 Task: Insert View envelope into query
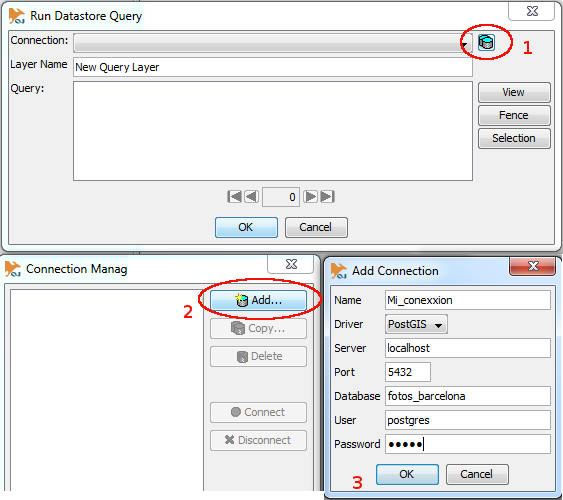[x=514, y=92]
